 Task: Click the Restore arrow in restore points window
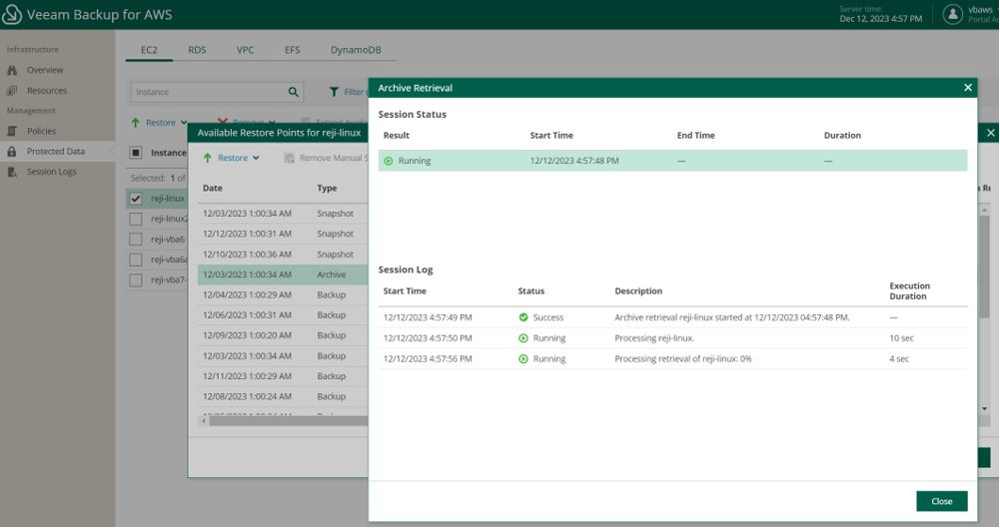tap(207, 158)
